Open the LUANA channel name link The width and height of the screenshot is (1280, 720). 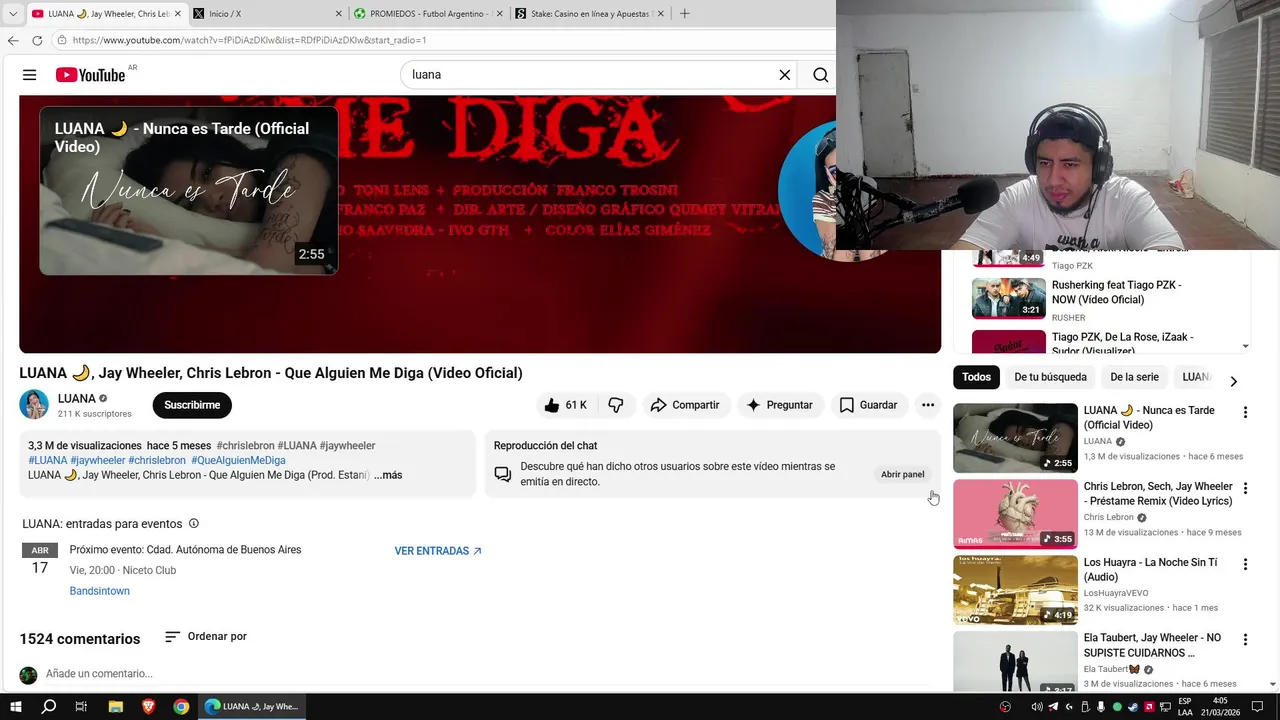(x=77, y=398)
